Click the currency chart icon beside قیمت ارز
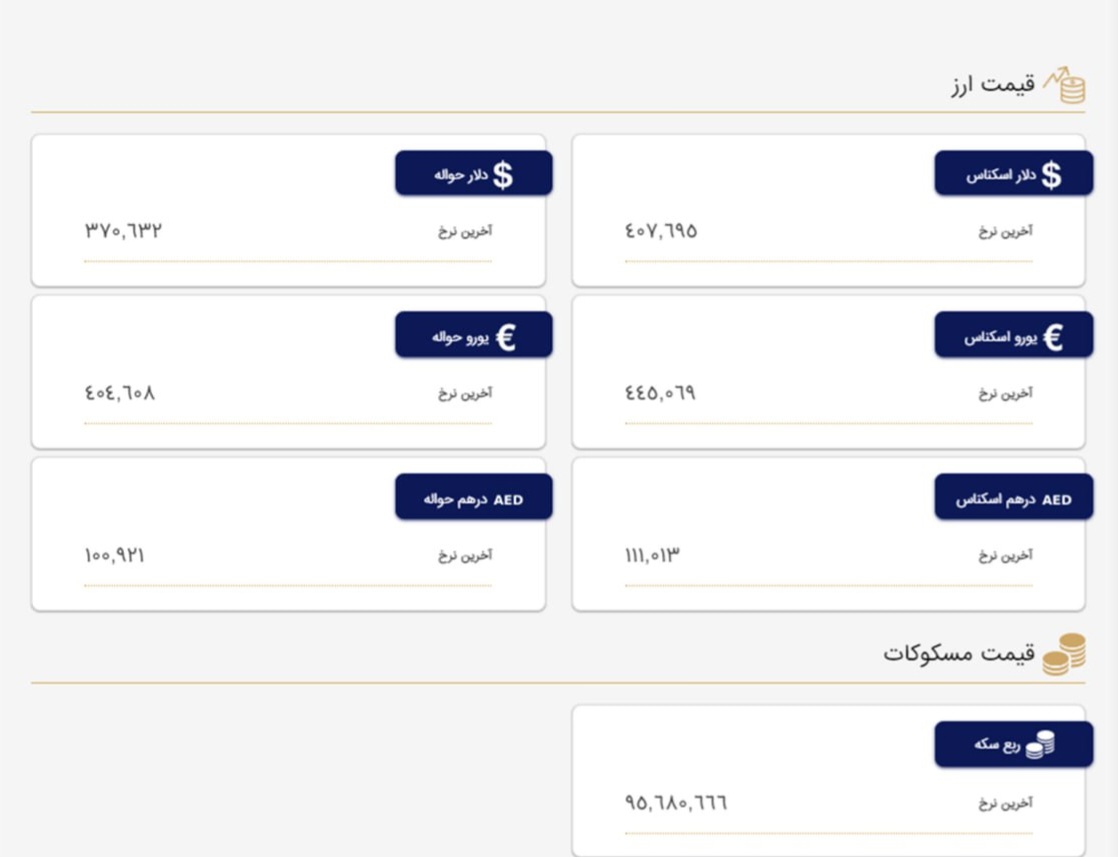 pyautogui.click(x=1065, y=86)
